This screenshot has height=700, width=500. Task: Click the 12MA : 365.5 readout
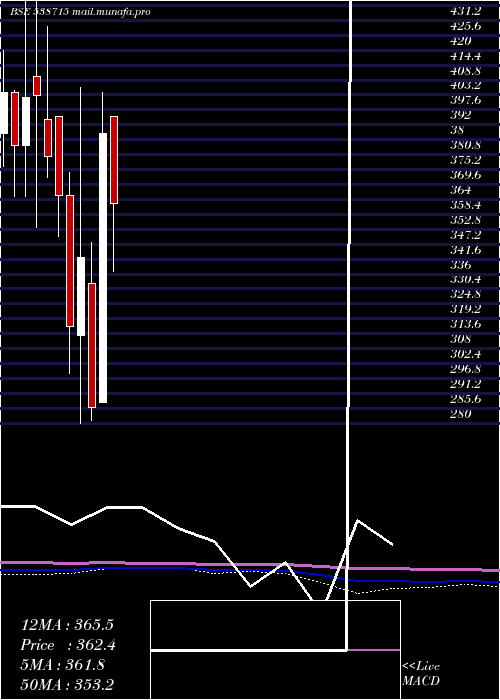pos(67,625)
